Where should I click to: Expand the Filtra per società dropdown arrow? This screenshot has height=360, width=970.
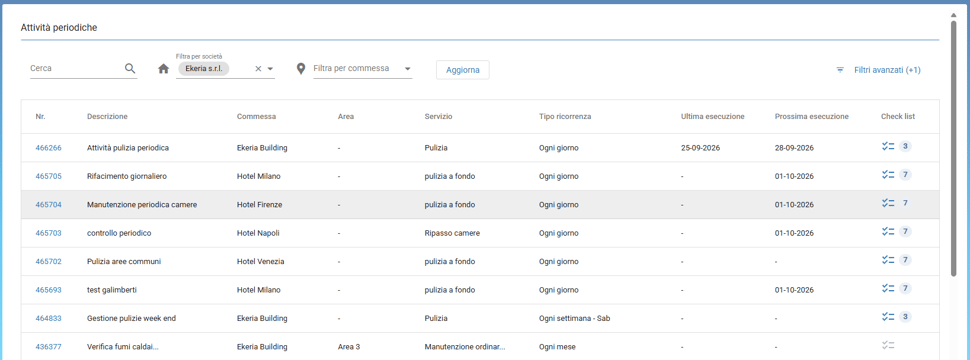pyautogui.click(x=270, y=69)
